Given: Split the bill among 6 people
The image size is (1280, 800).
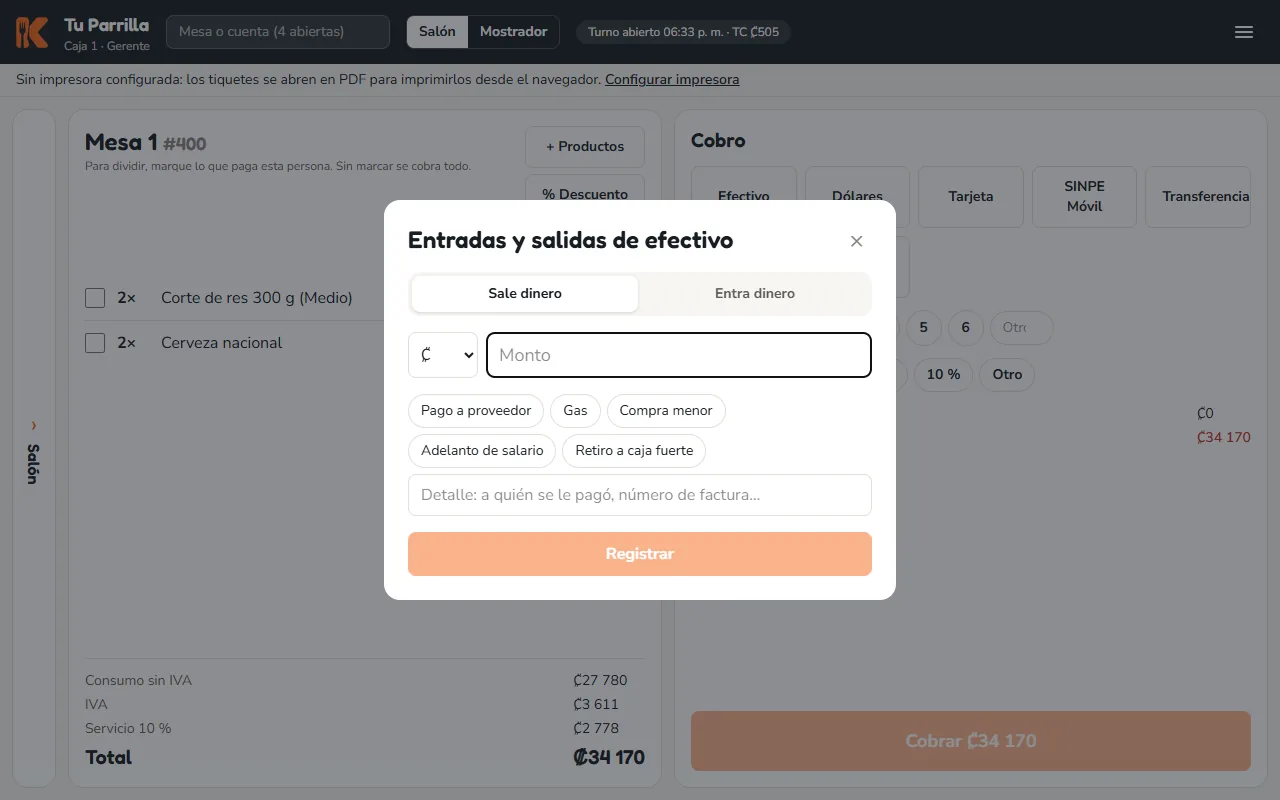Looking at the screenshot, I should click(x=965, y=328).
